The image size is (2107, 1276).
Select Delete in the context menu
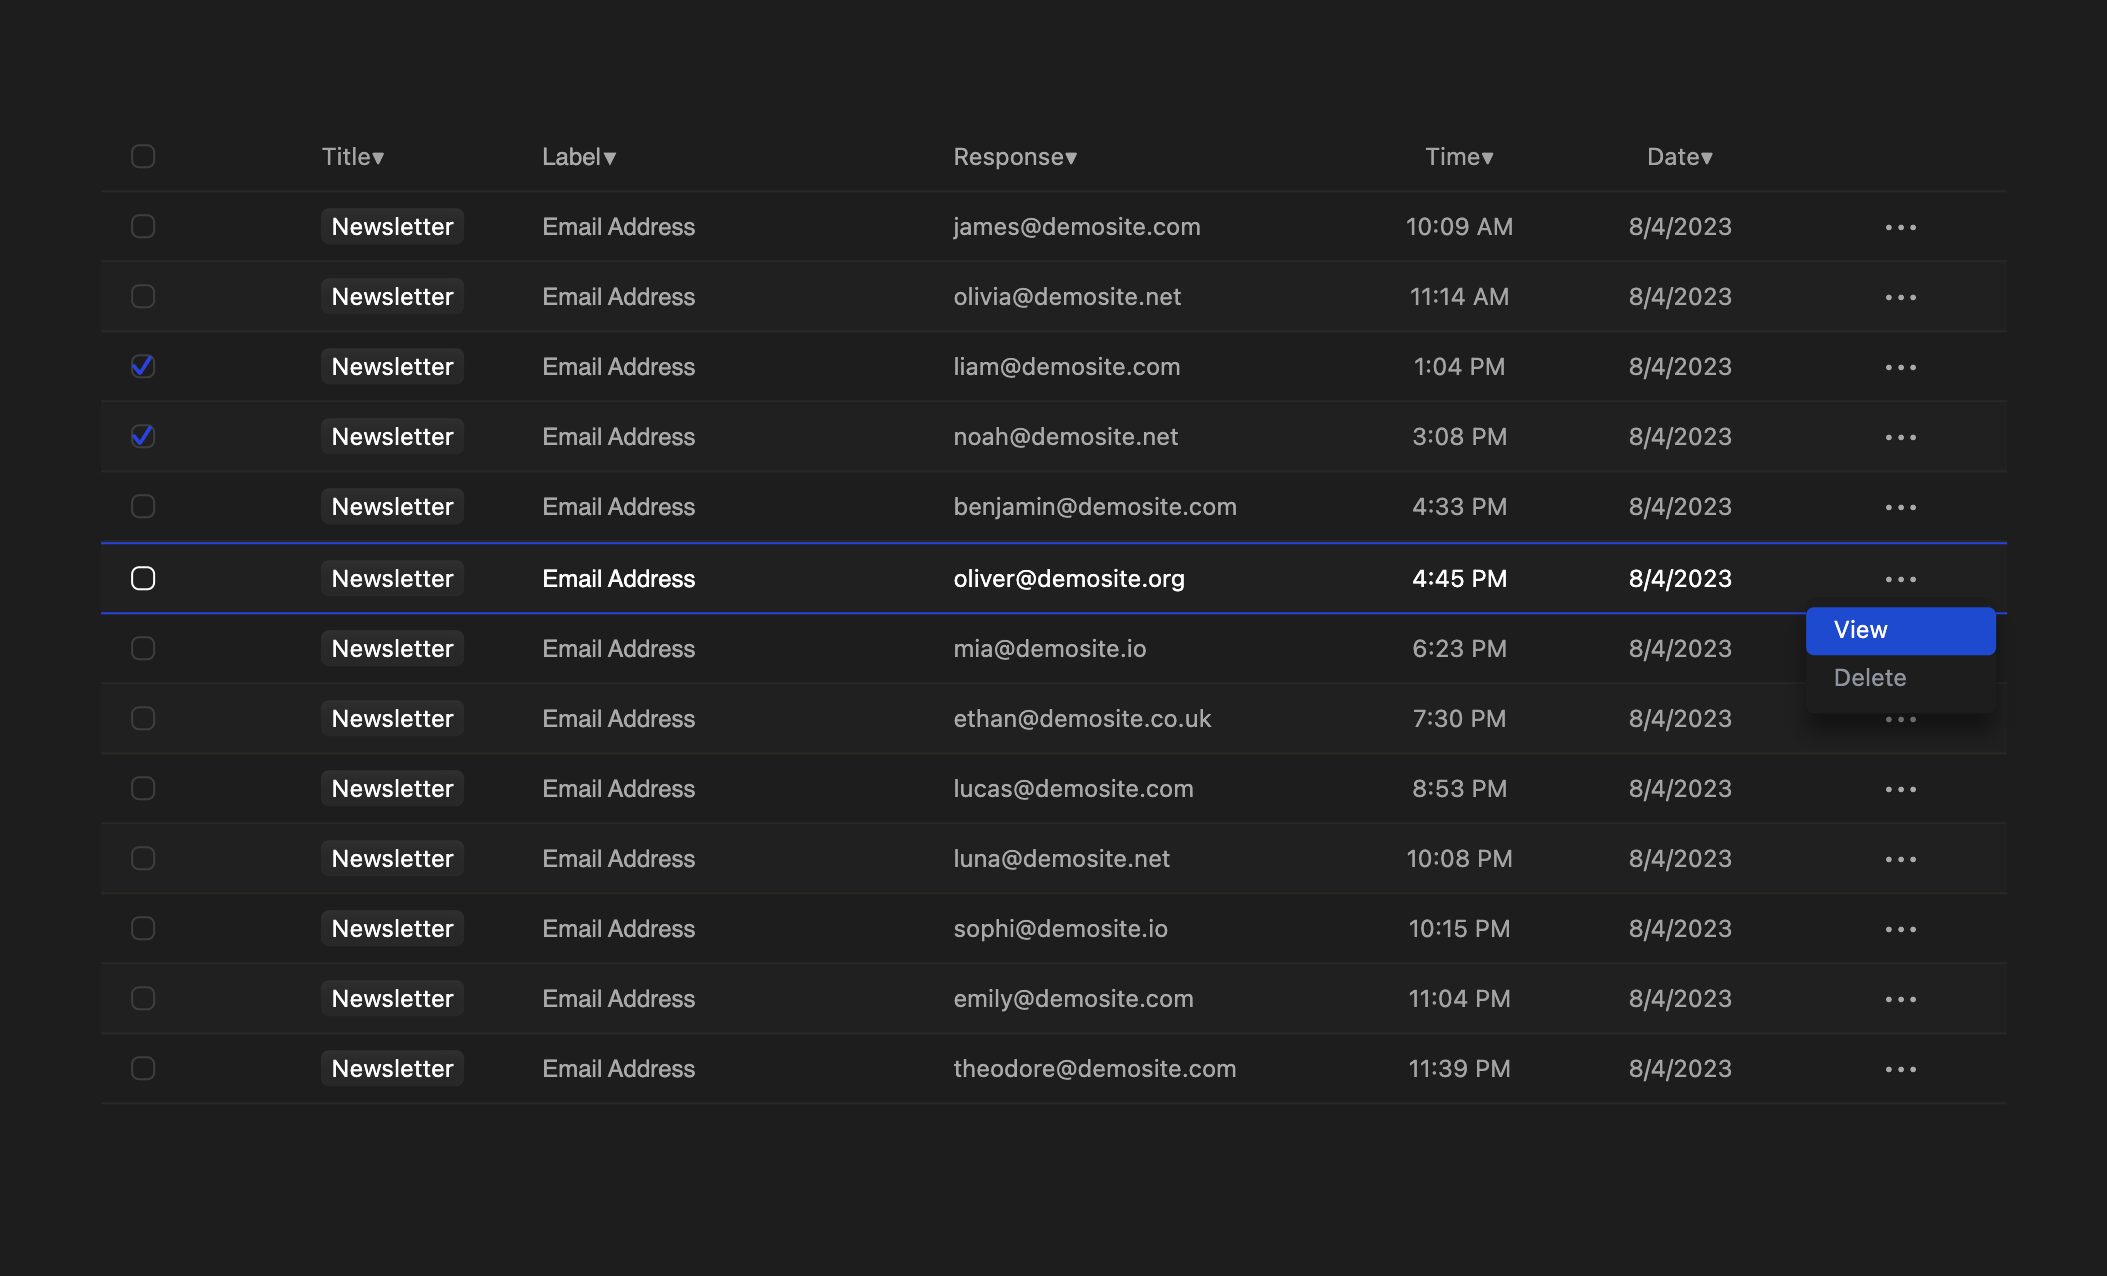pos(1870,678)
